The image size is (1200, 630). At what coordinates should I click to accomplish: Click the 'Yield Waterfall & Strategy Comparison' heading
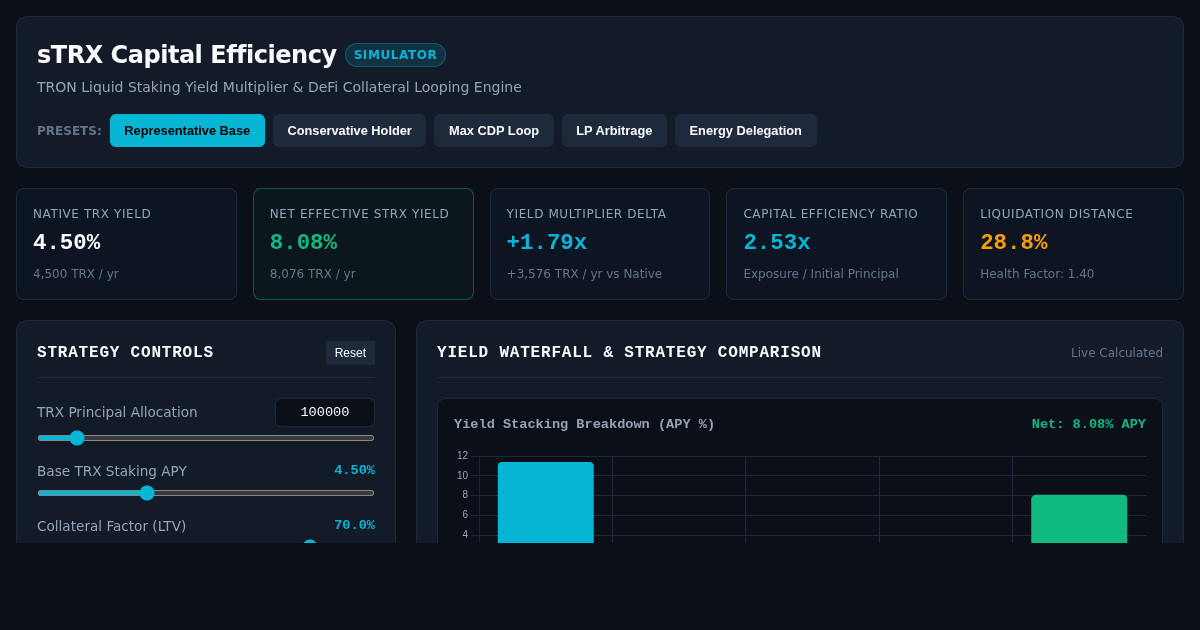629,353
